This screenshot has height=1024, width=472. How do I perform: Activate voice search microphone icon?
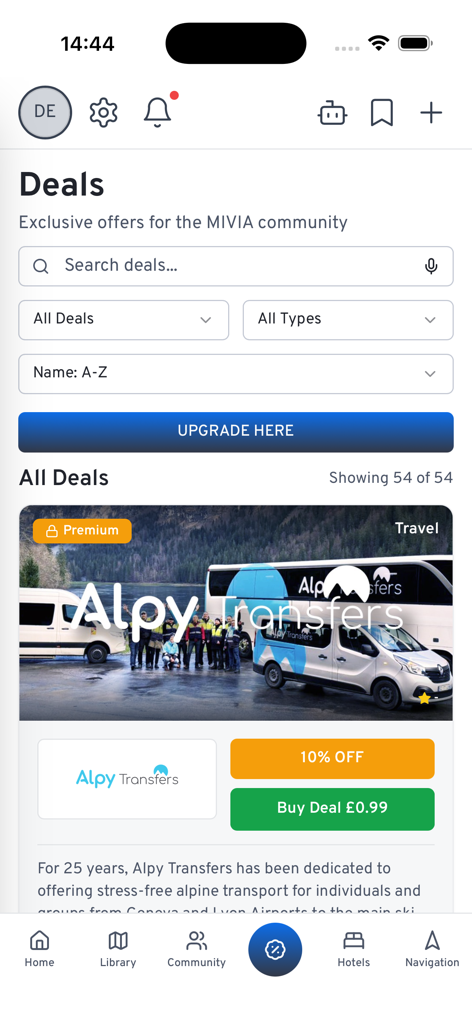coord(431,266)
